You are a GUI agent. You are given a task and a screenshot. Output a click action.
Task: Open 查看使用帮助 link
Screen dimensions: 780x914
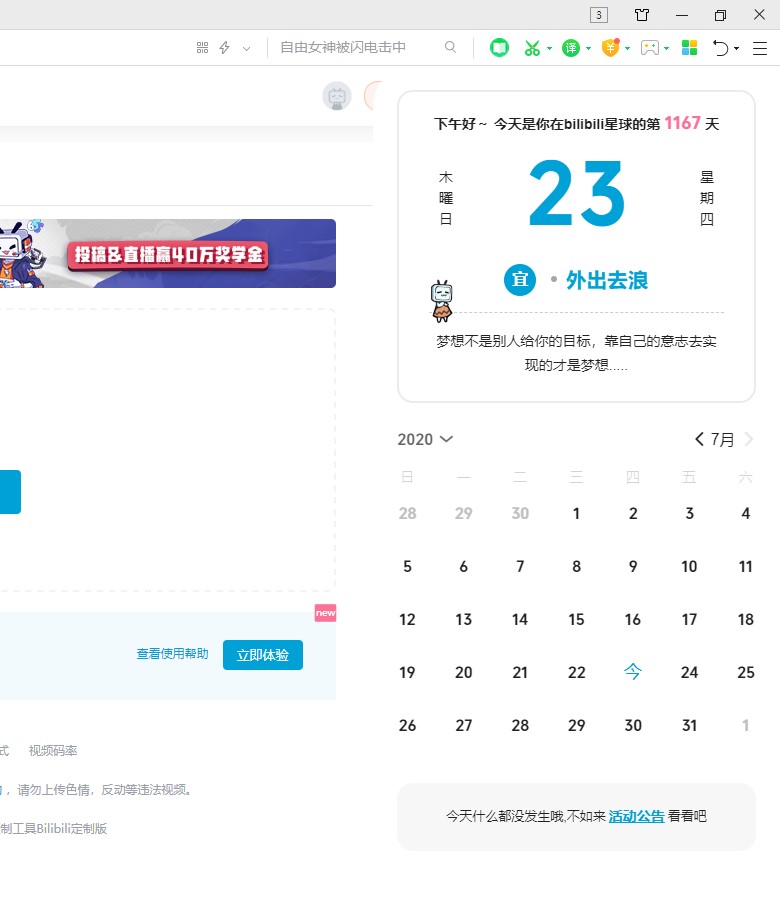click(x=173, y=654)
